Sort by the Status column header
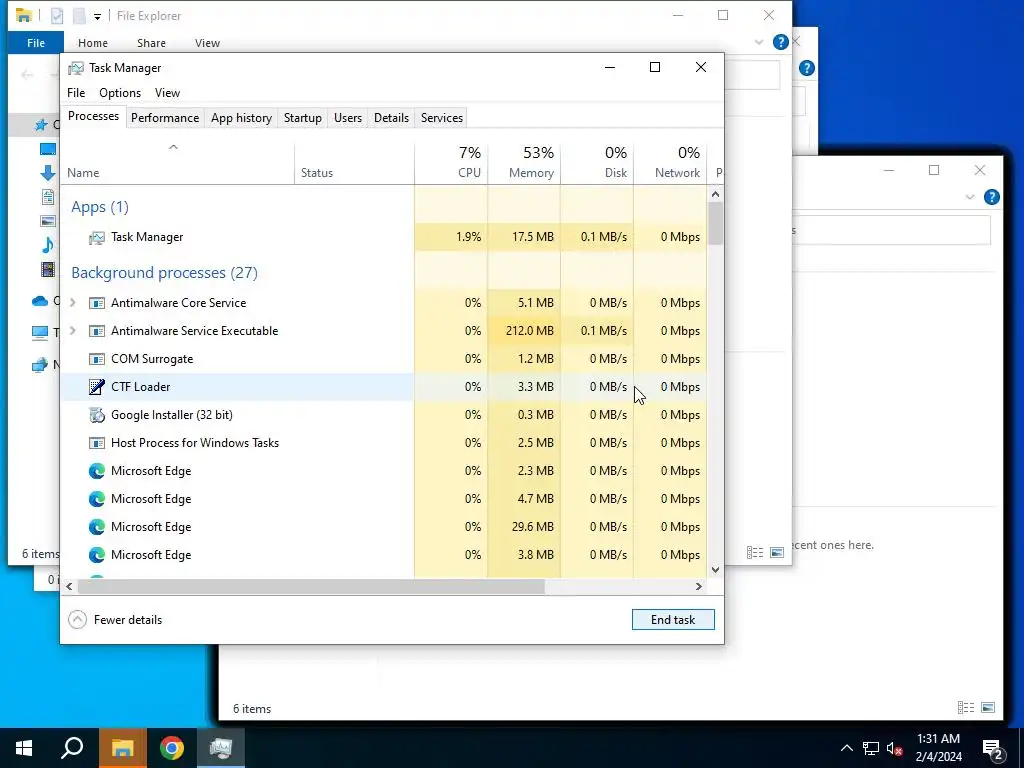Image resolution: width=1024 pixels, height=768 pixels. tap(354, 163)
